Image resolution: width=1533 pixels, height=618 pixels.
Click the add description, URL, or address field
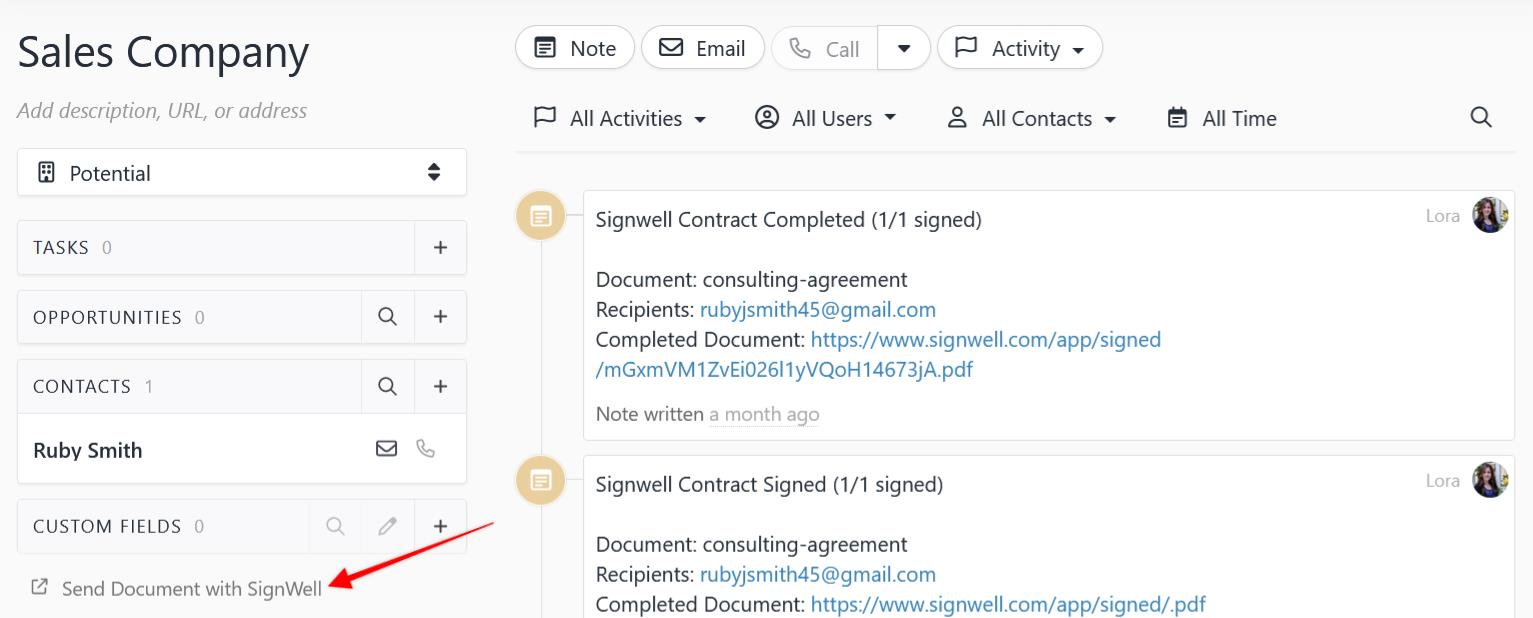pos(160,110)
